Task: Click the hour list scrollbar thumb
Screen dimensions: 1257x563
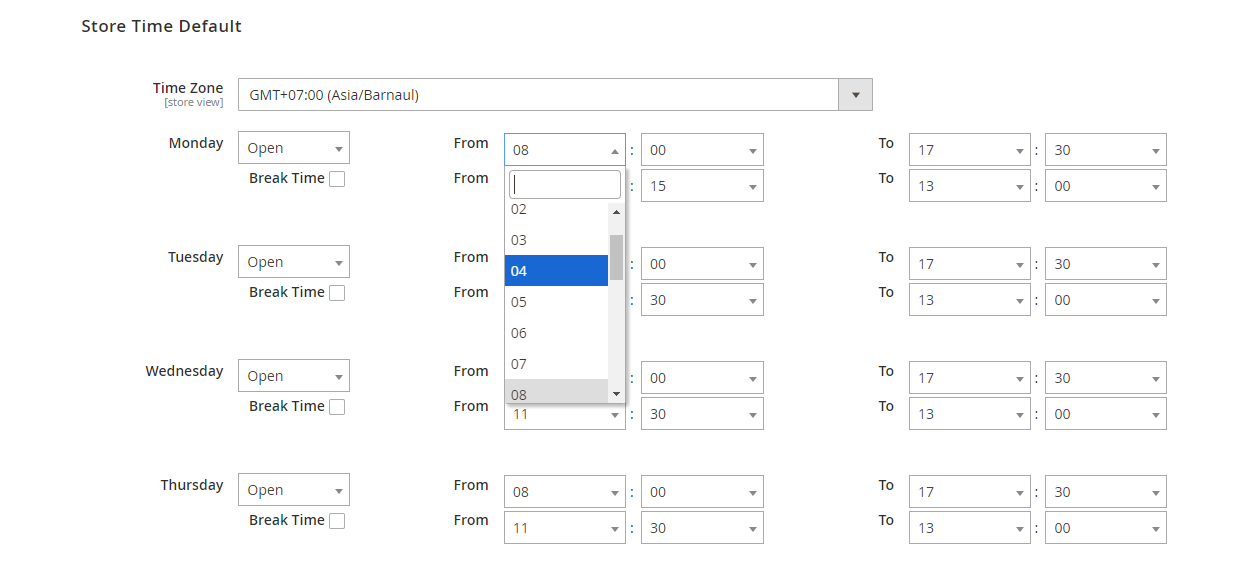Action: (616, 257)
